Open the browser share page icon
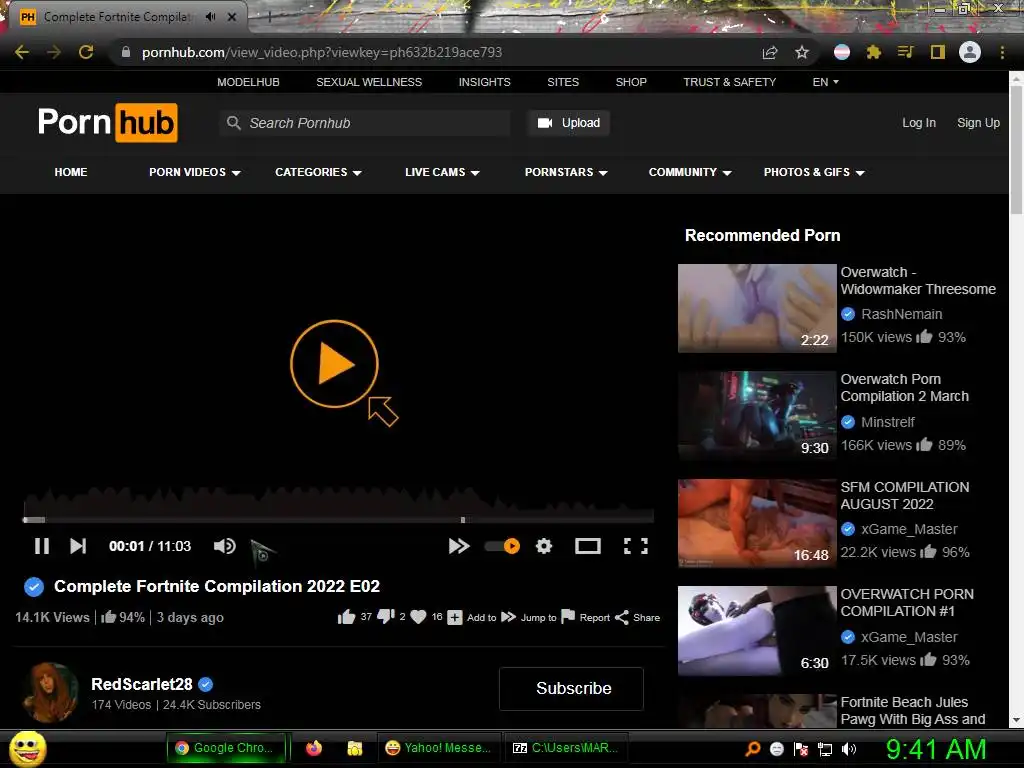The height and width of the screenshot is (768, 1024). point(770,52)
